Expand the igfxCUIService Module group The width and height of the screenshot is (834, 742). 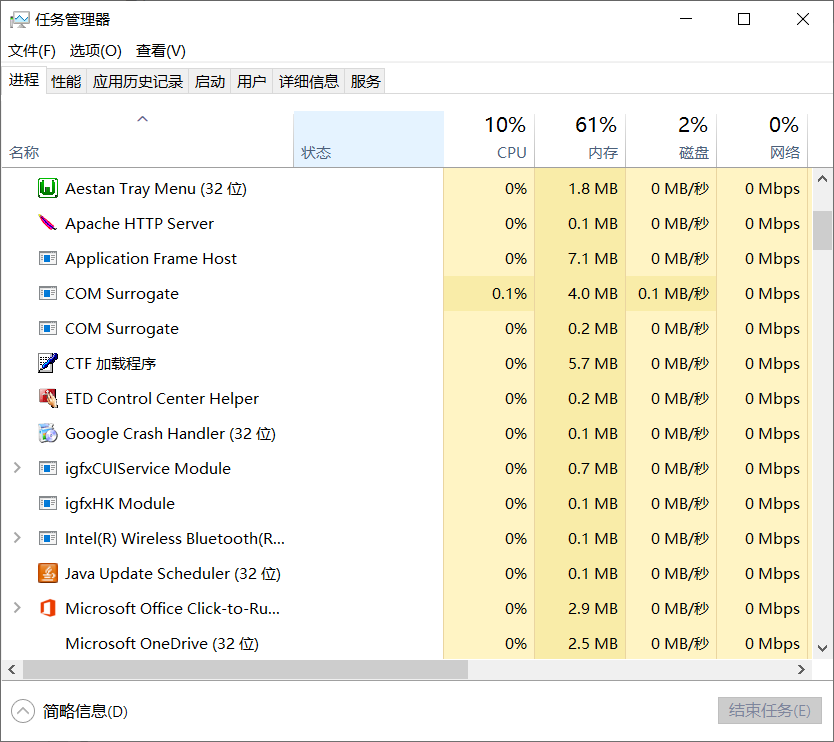17,468
